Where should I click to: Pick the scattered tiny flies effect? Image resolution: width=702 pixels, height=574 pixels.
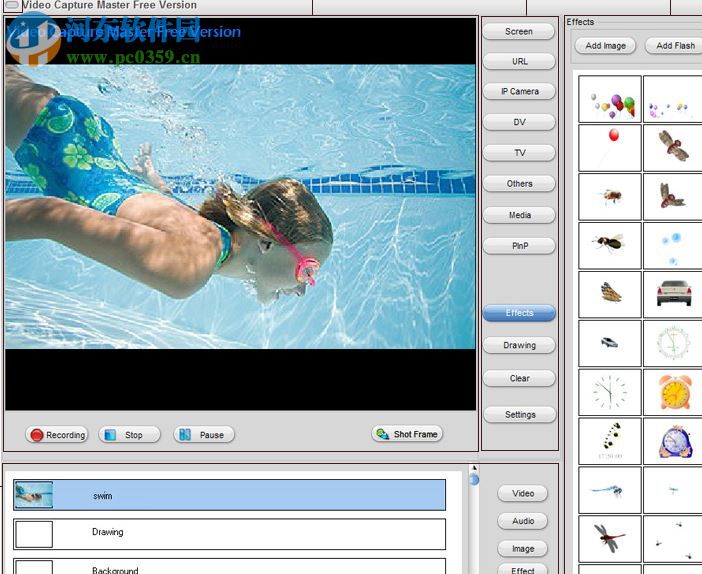pyautogui.click(x=673, y=539)
